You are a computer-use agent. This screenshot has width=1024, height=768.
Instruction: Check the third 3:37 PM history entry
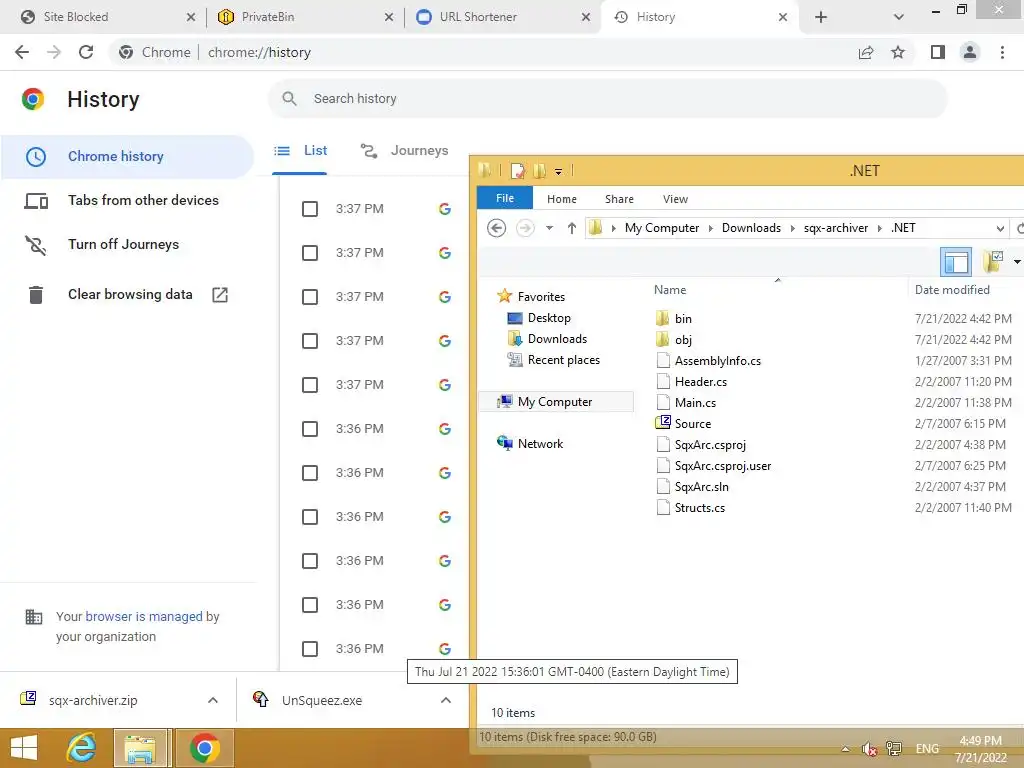click(310, 297)
